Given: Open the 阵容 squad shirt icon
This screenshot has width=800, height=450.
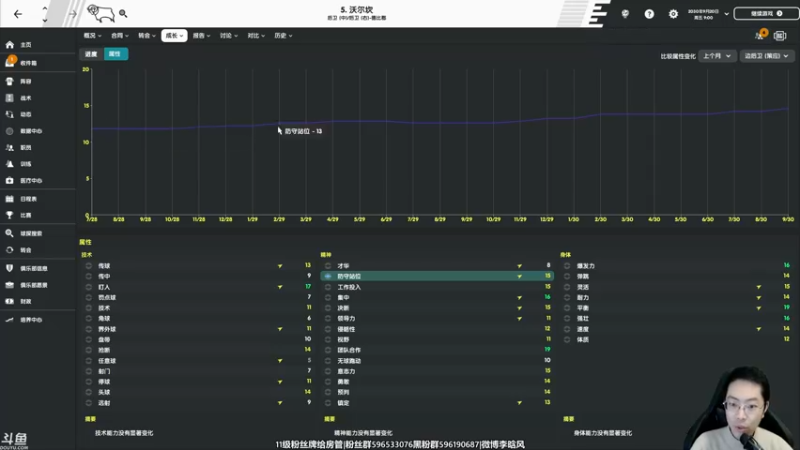Looking at the screenshot, I should pyautogui.click(x=10, y=82).
